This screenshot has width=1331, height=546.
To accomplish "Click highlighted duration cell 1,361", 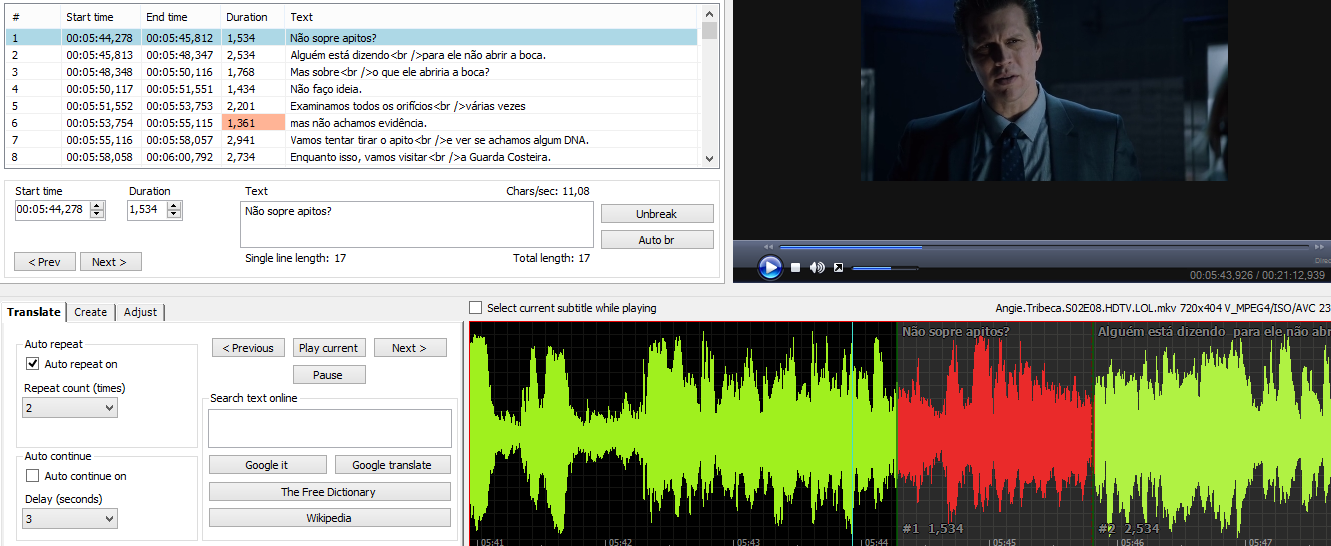I will (253, 123).
